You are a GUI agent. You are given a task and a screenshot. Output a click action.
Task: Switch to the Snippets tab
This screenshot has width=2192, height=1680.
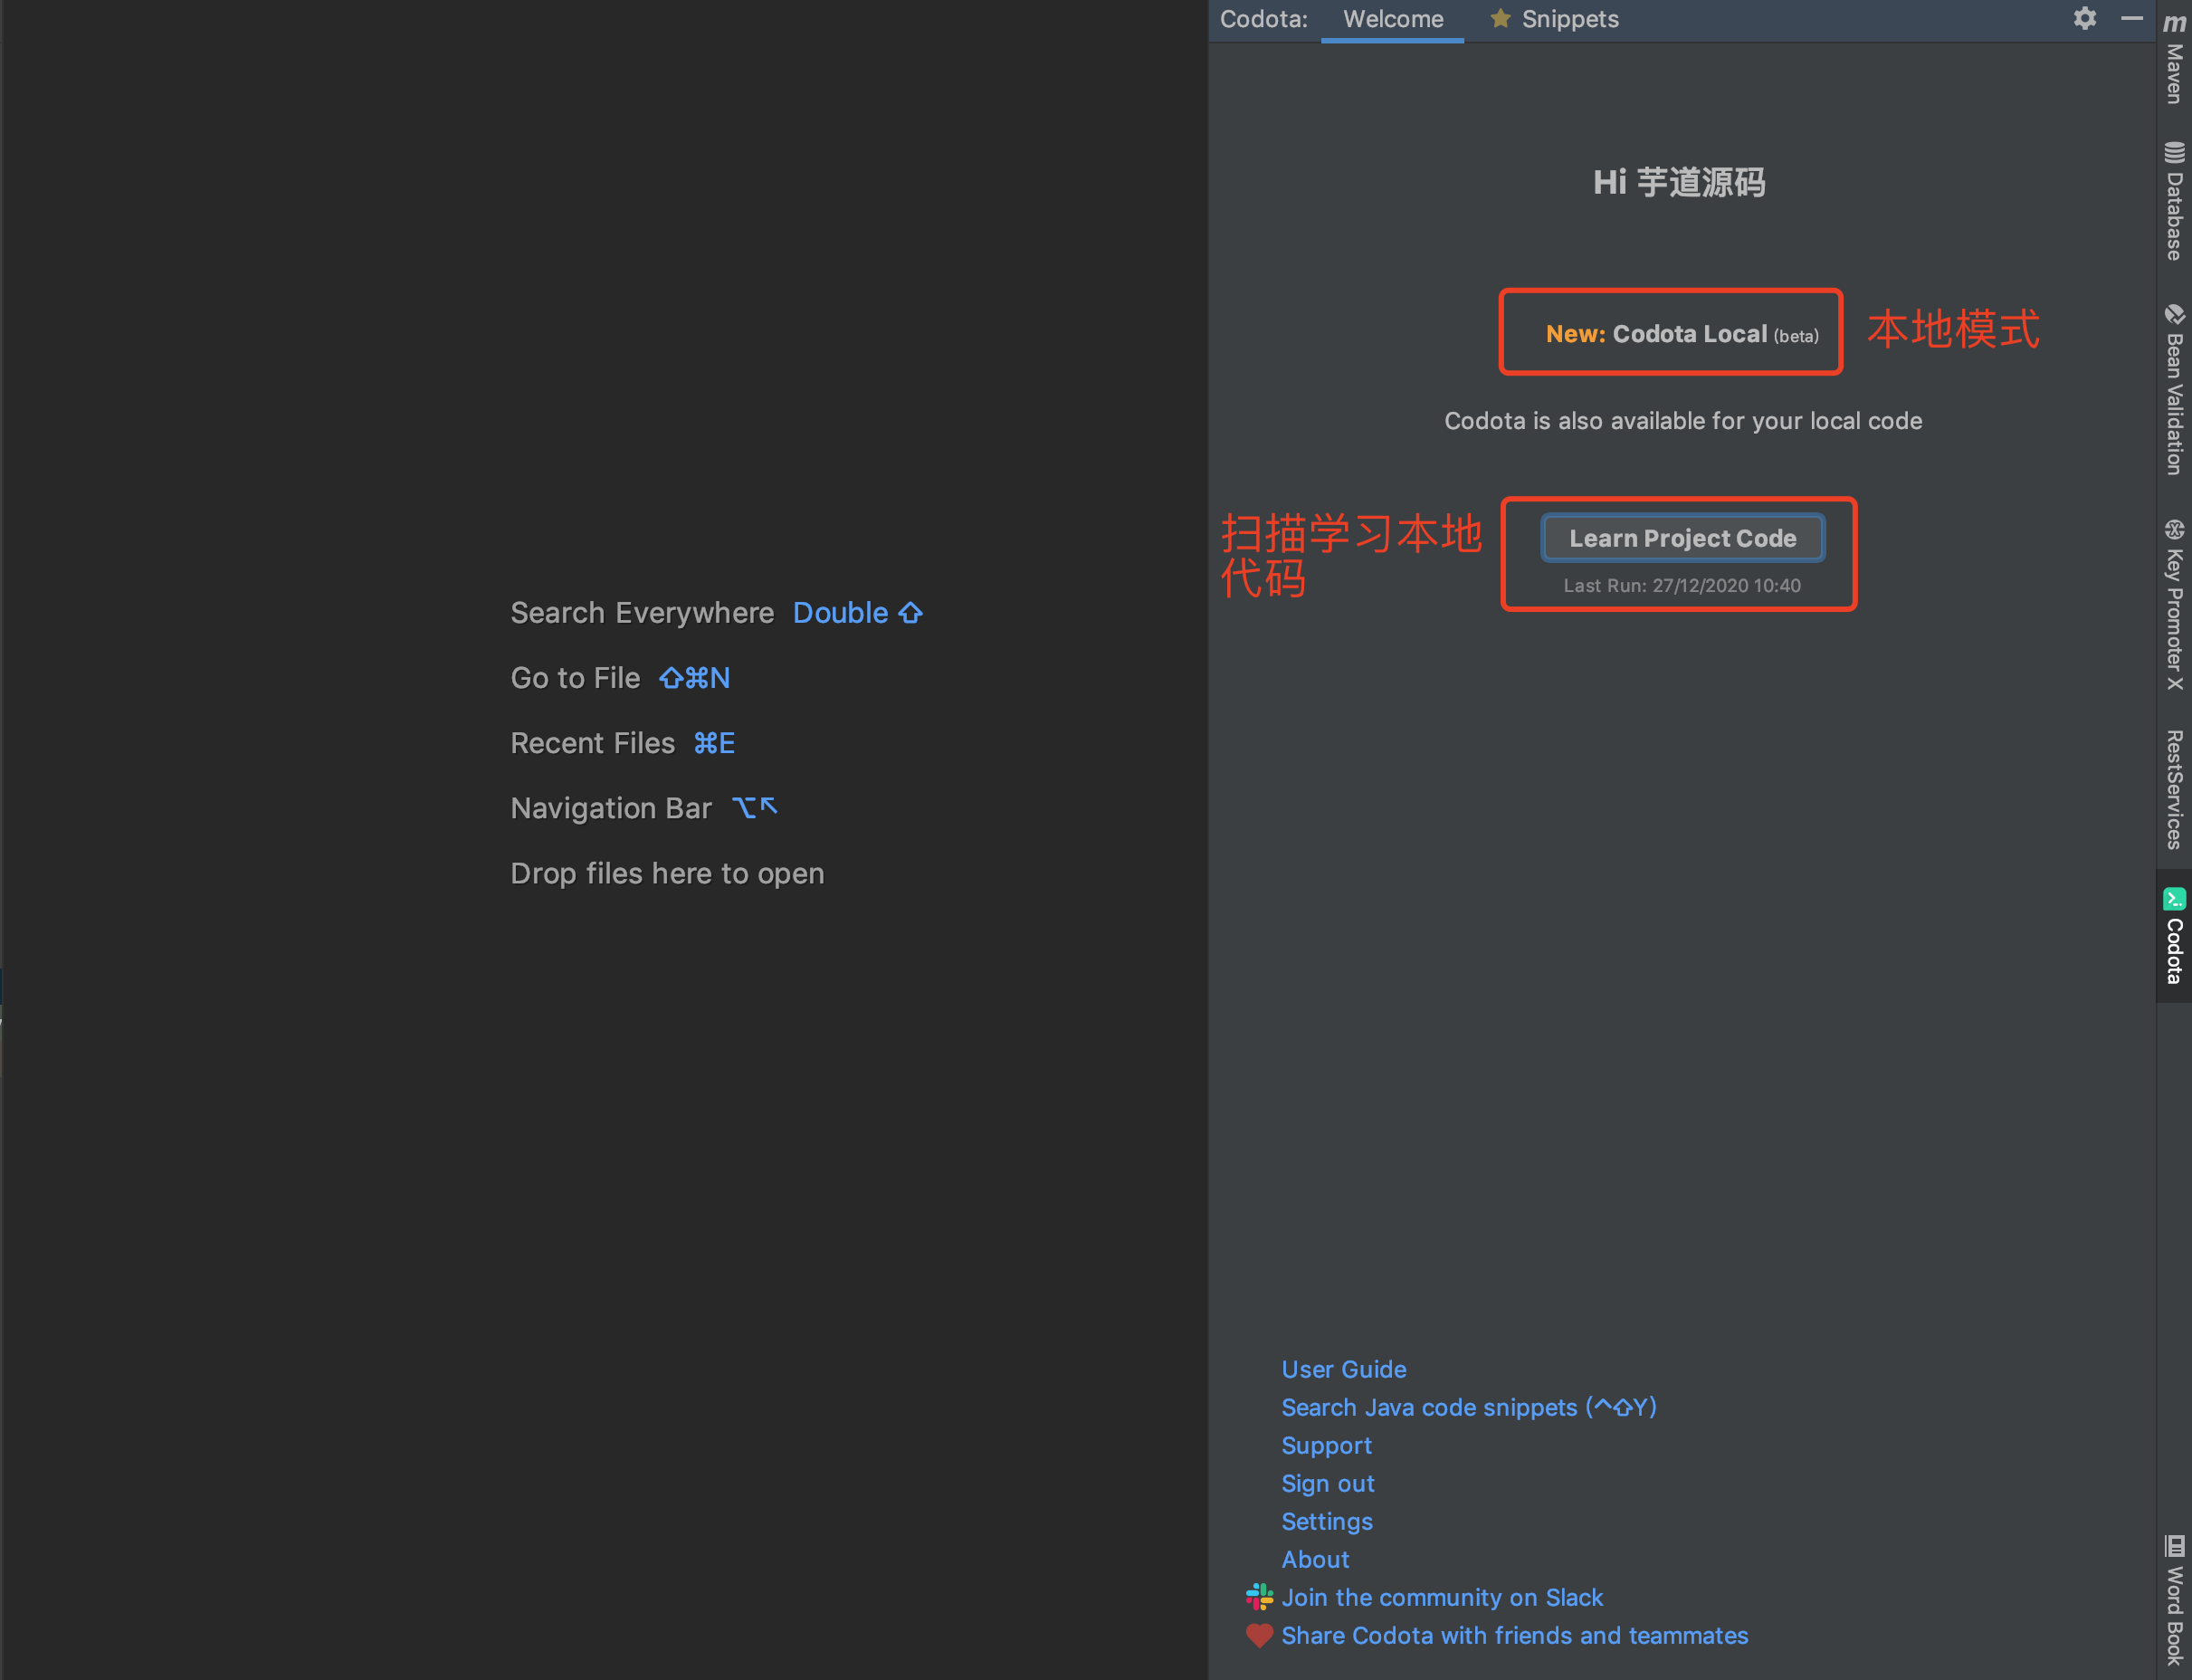[1555, 19]
